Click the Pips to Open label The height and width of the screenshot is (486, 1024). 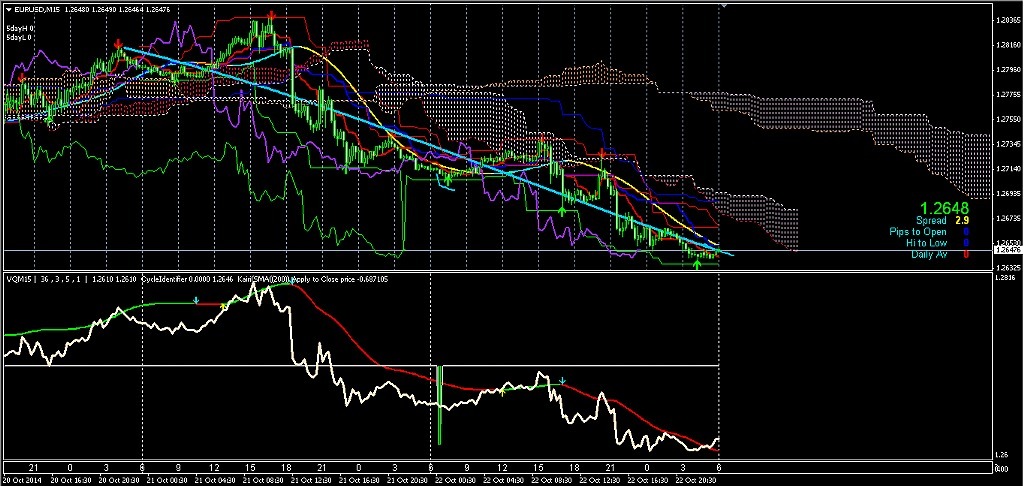point(918,232)
